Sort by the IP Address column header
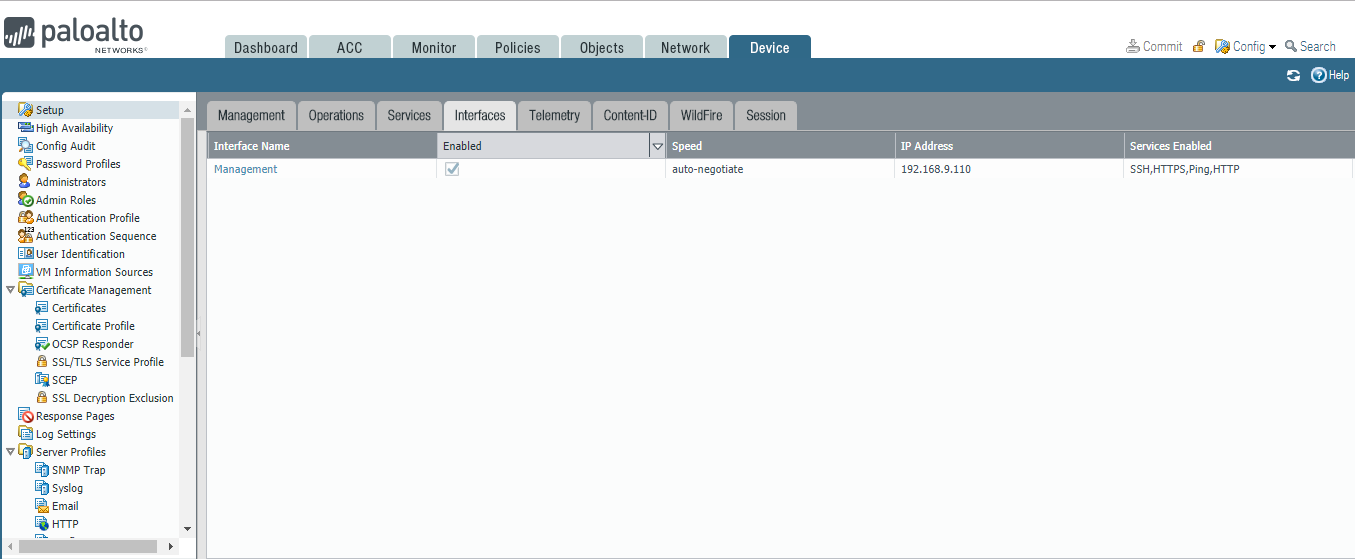Viewport: 1355px width, 559px height. pos(1009,146)
